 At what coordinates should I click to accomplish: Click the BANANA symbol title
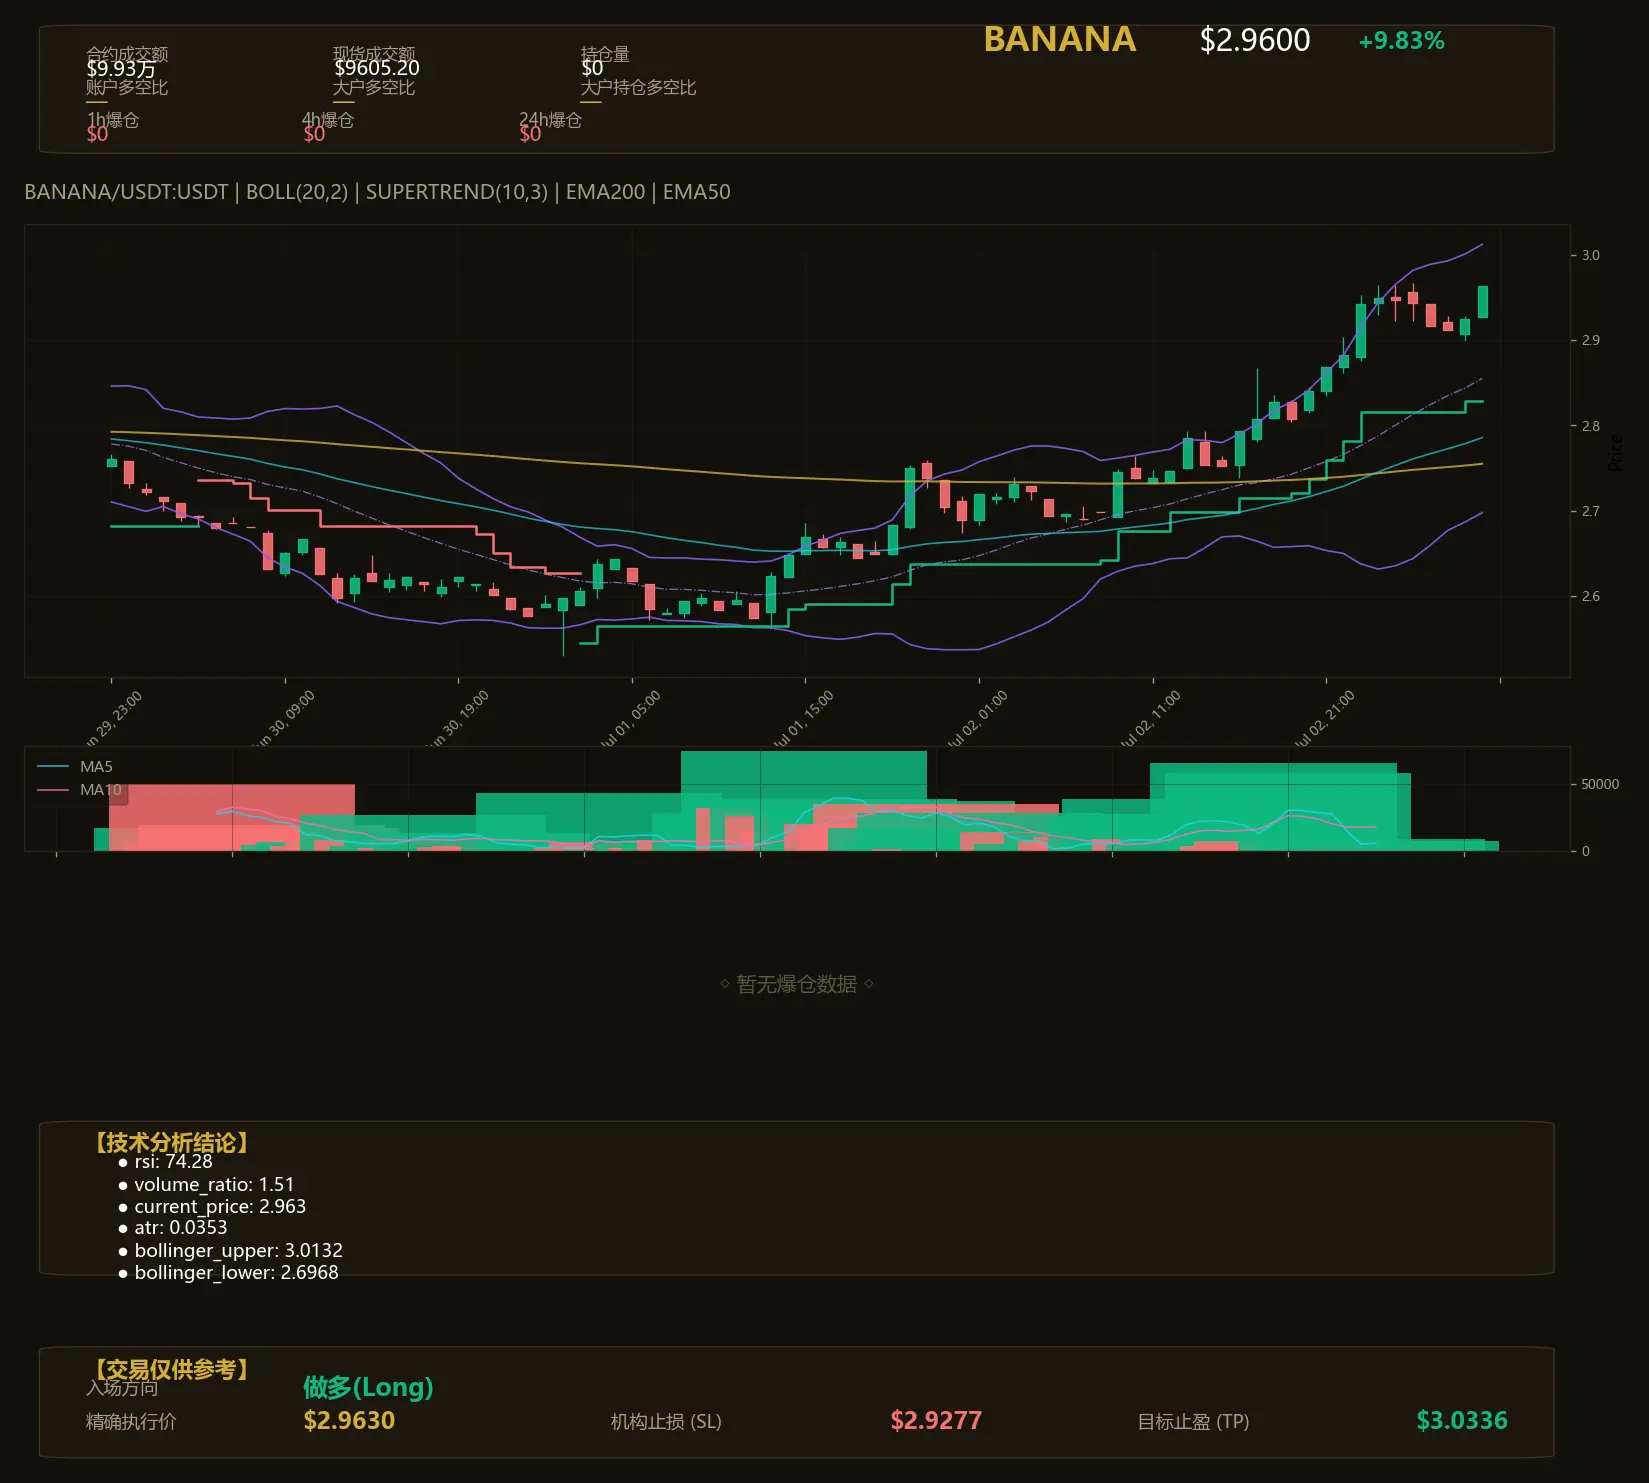click(1059, 40)
